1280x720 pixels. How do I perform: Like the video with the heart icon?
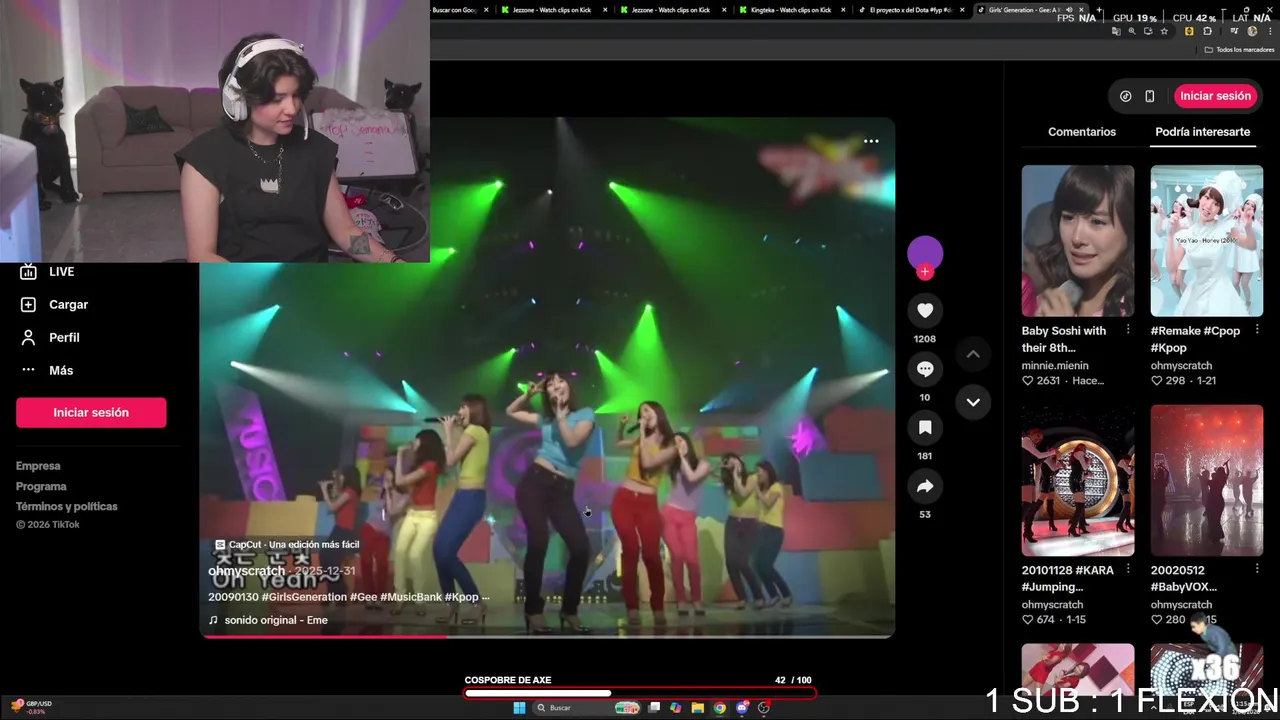(x=925, y=311)
